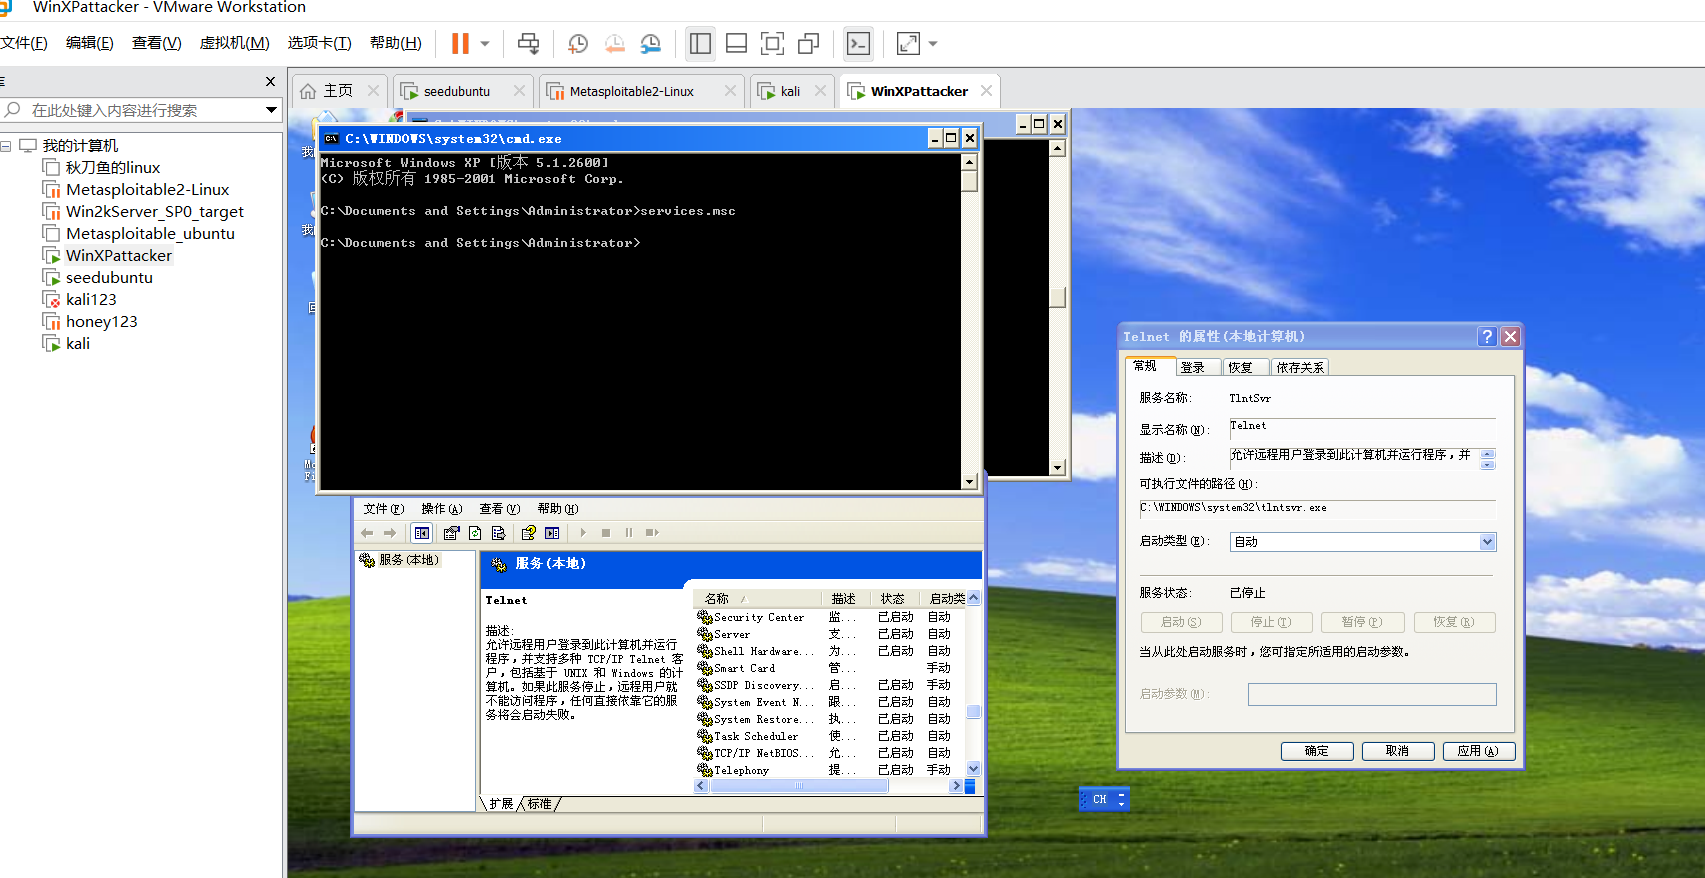Click the CH language bar indicator
1705x878 pixels.
pyautogui.click(x=1100, y=799)
